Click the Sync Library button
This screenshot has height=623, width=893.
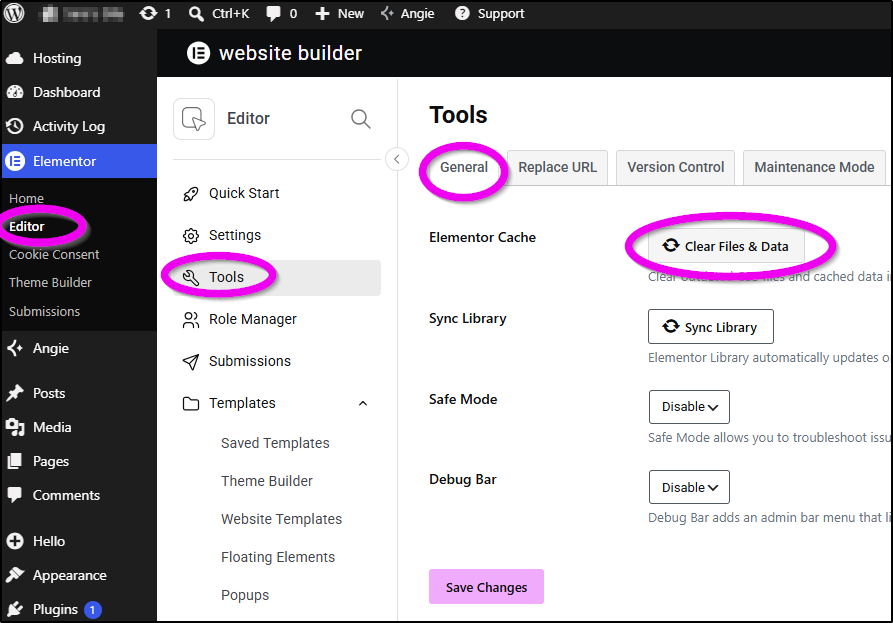pos(711,327)
